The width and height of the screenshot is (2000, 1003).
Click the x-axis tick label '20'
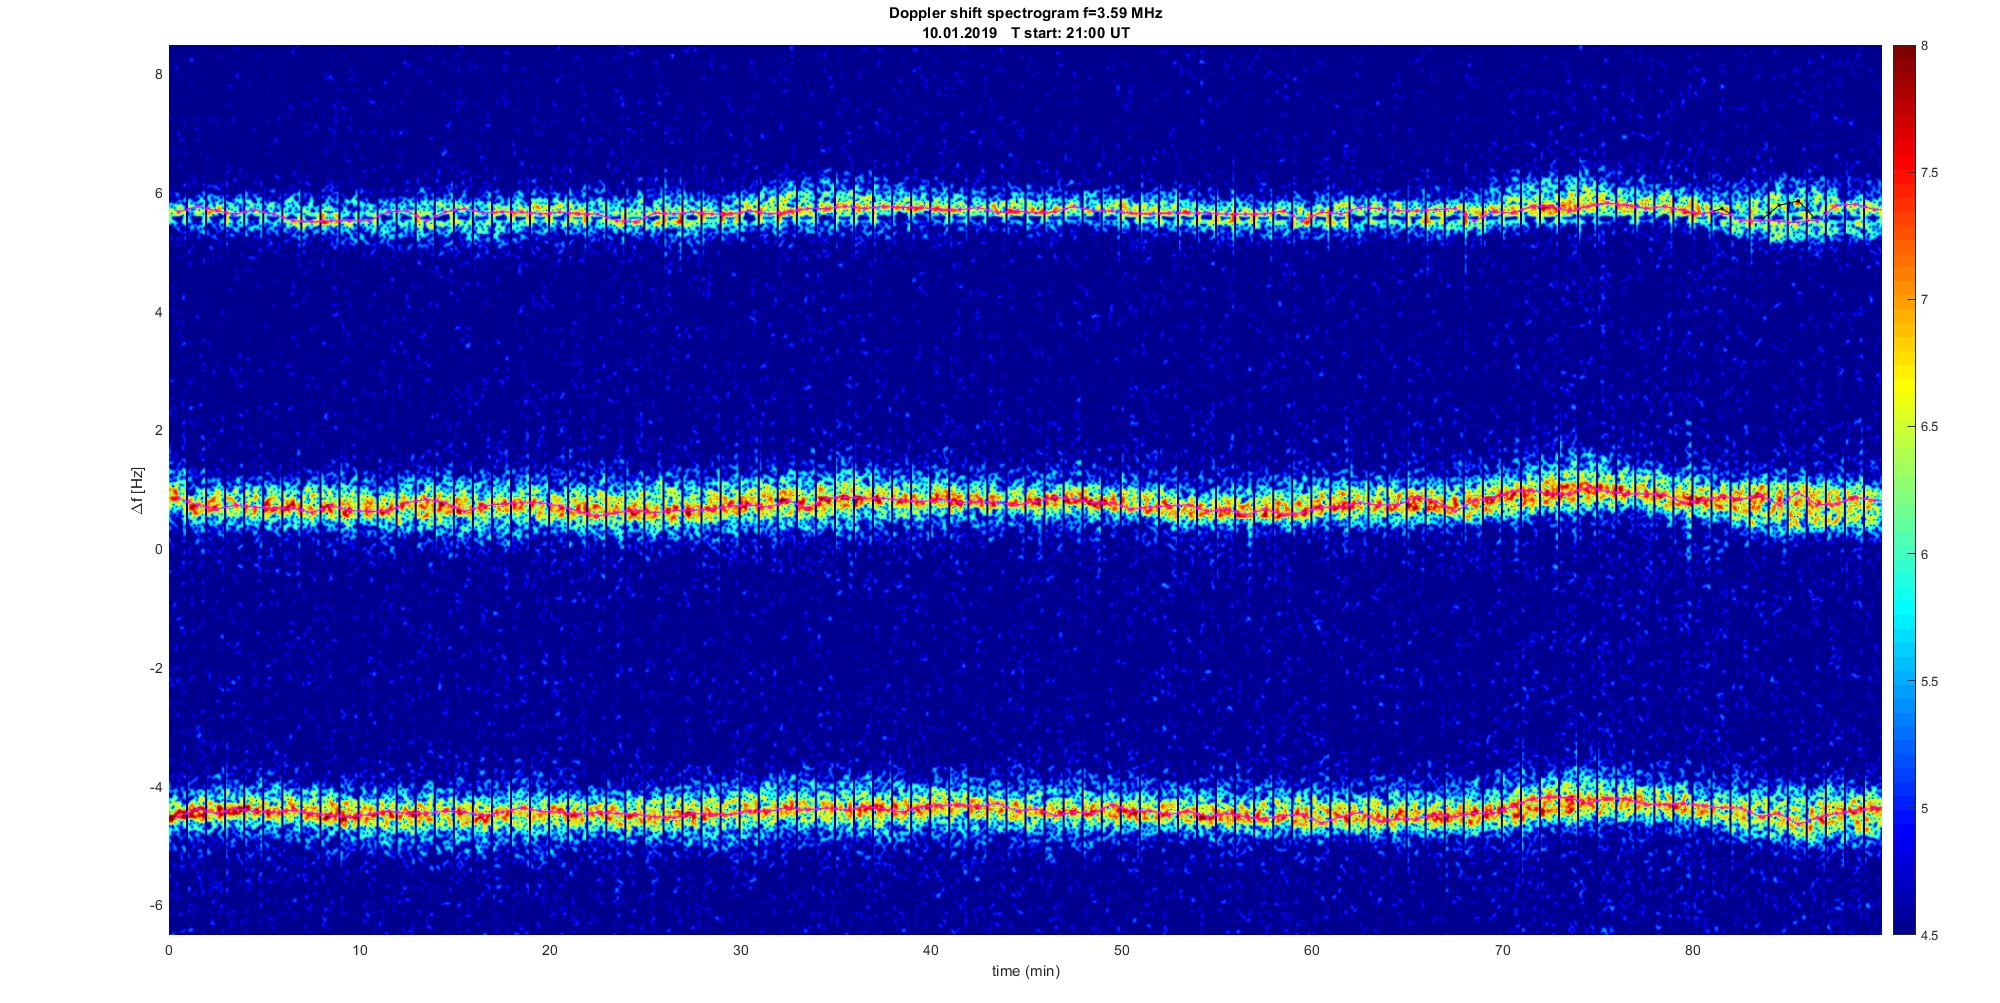550,951
